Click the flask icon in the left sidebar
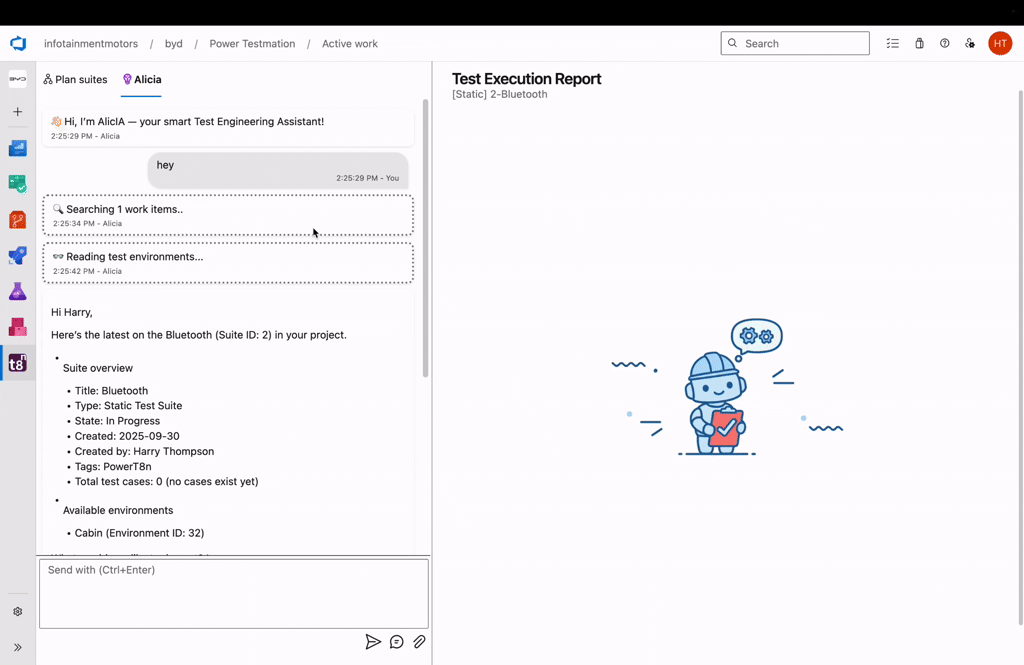Image resolution: width=1024 pixels, height=665 pixels. coord(17,291)
